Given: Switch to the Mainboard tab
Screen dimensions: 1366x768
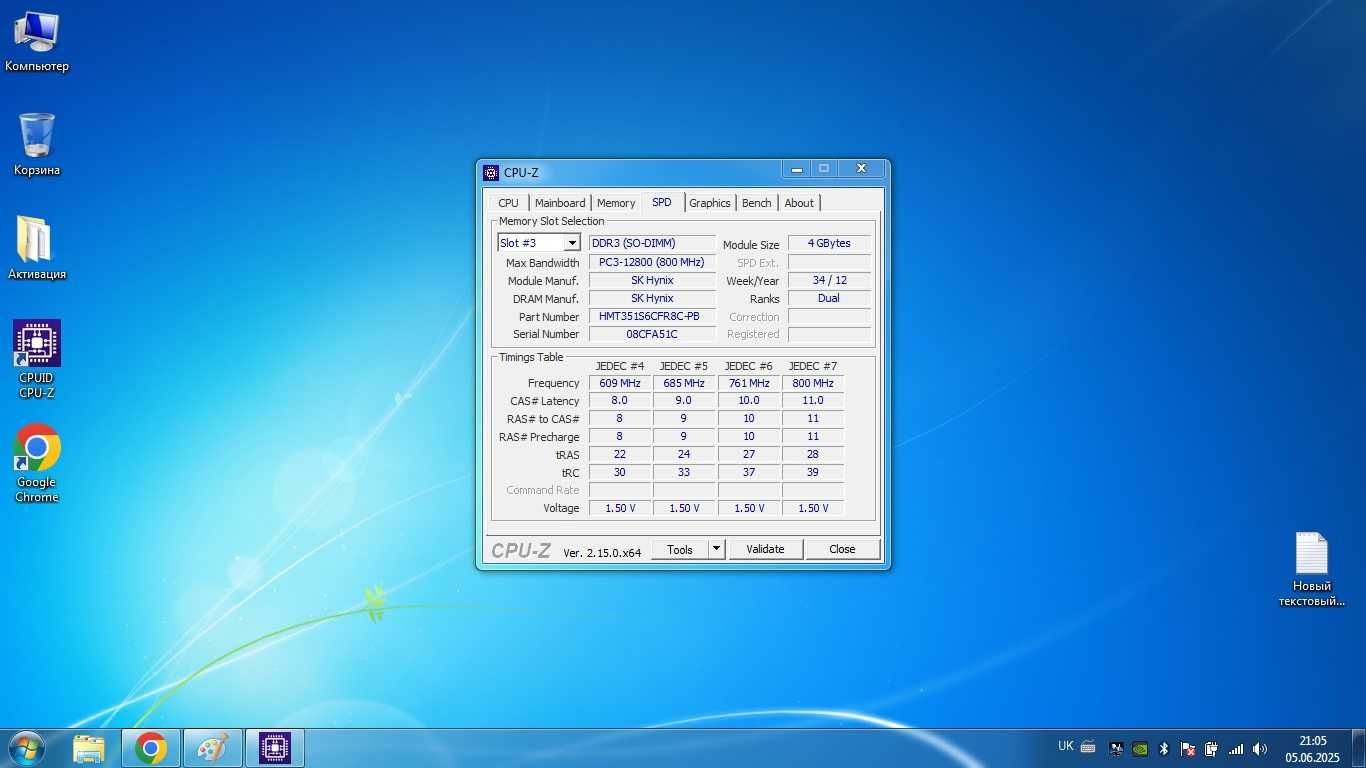Looking at the screenshot, I should click(560, 203).
